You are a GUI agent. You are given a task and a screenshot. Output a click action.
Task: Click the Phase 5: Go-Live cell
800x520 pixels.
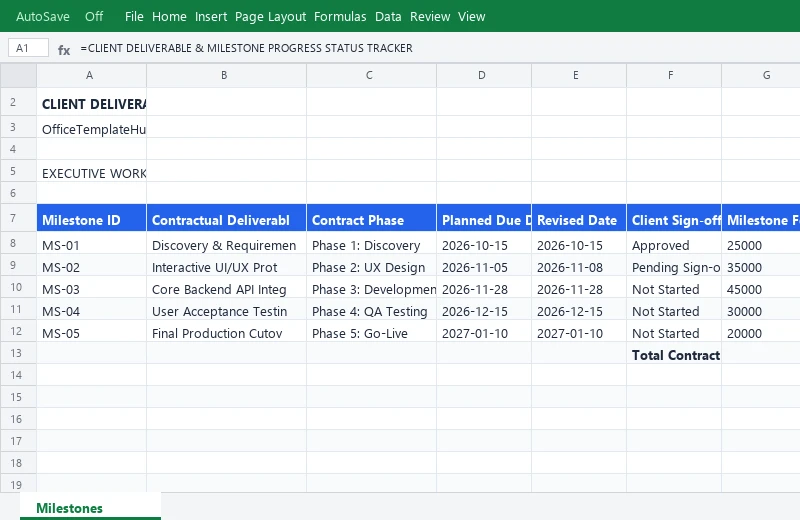pyautogui.click(x=371, y=333)
